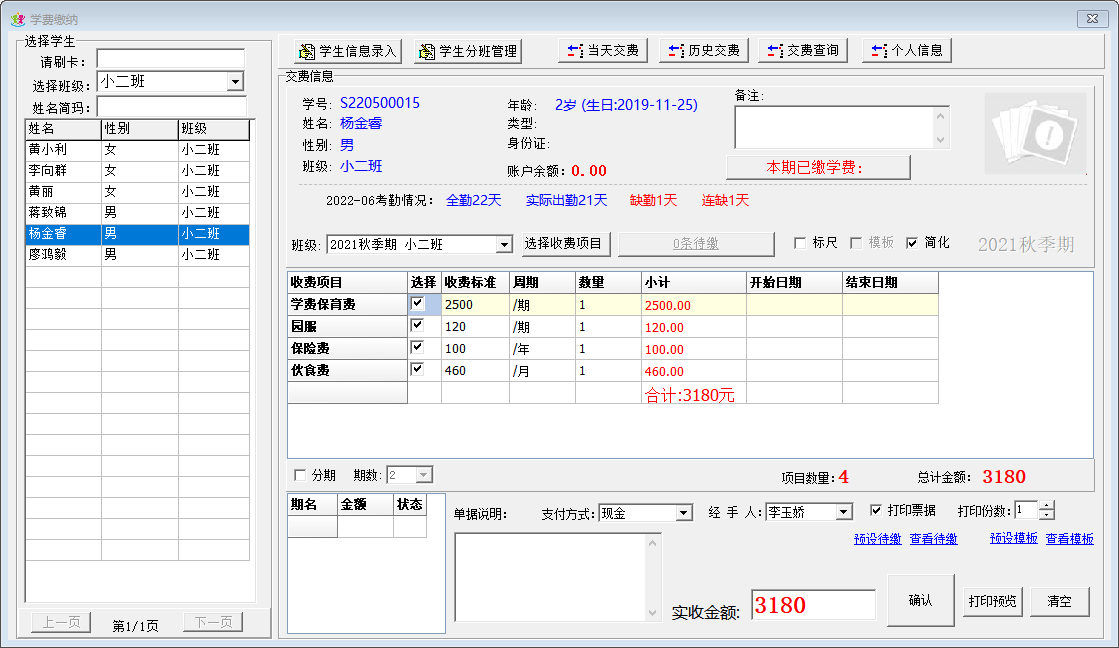This screenshot has width=1119, height=648.
Task: Click the 实收金额 input field
Action: [x=812, y=605]
